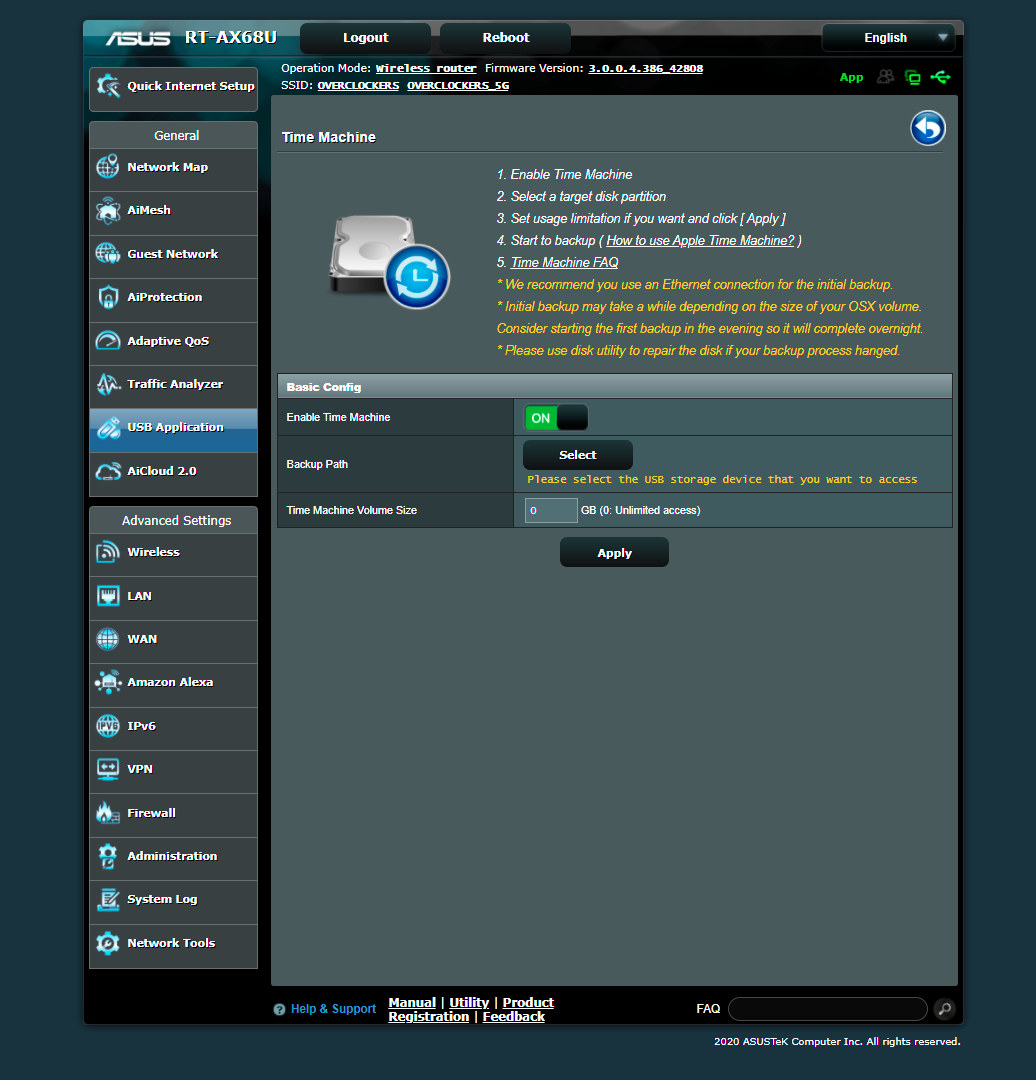
Task: Click the Time Machine Volume Size field
Action: click(551, 510)
